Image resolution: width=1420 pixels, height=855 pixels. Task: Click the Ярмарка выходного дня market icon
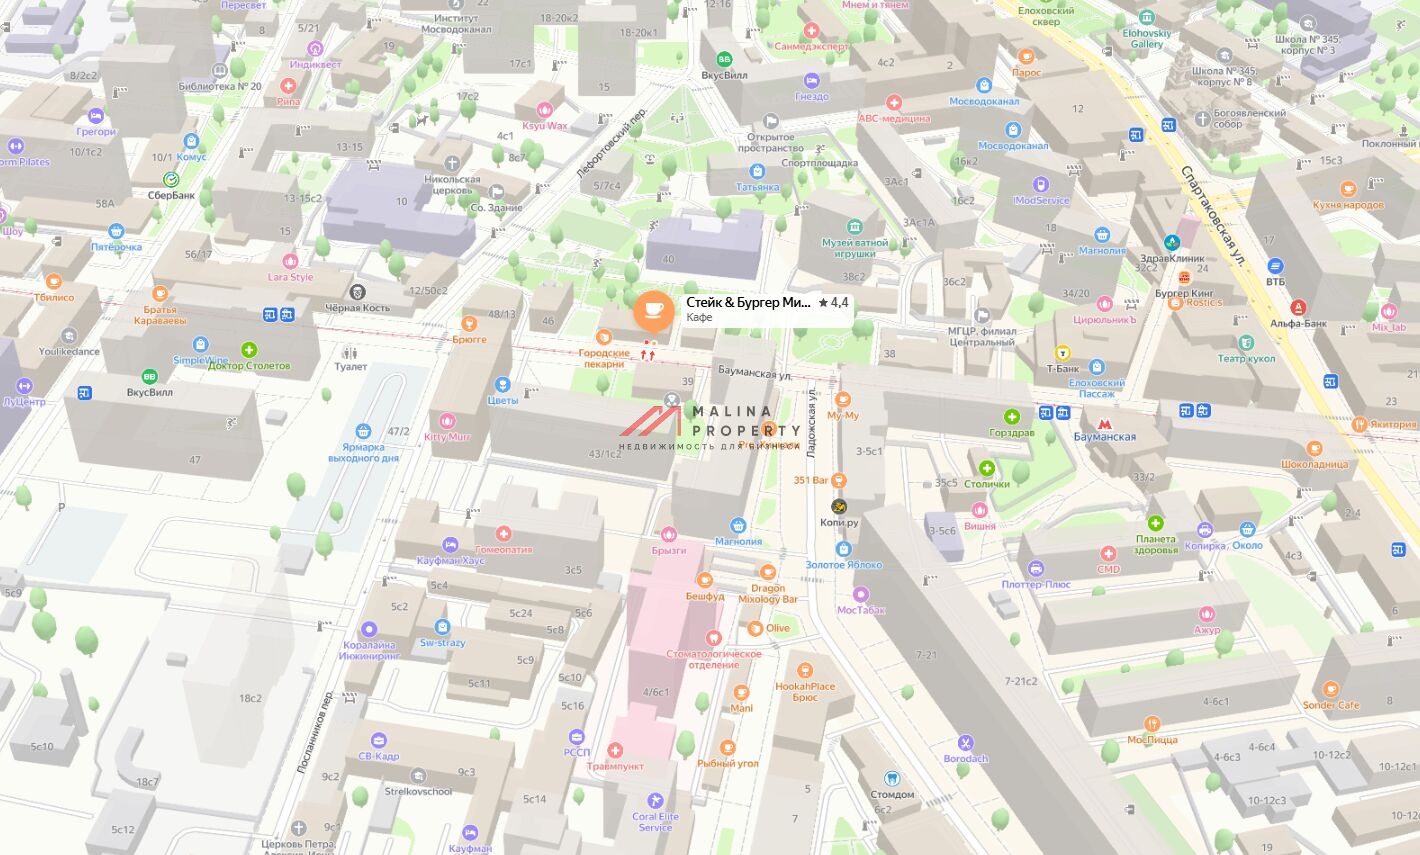pos(363,430)
